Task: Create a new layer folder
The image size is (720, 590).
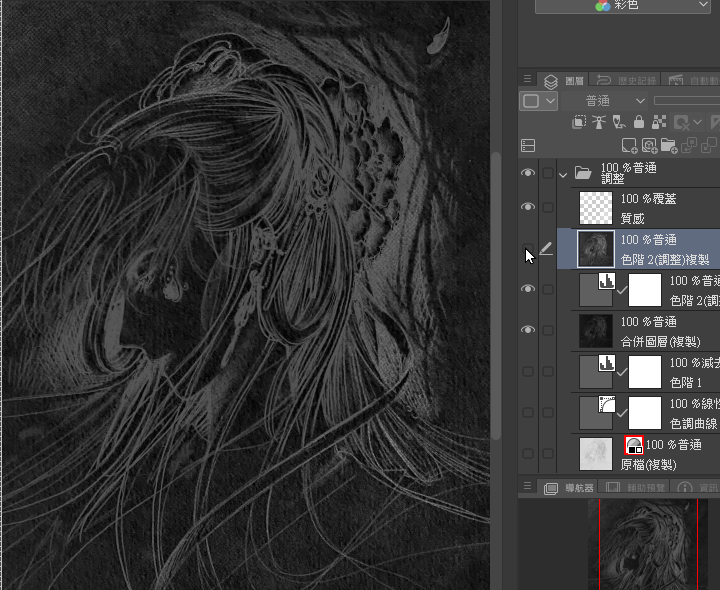Action: coord(669,146)
